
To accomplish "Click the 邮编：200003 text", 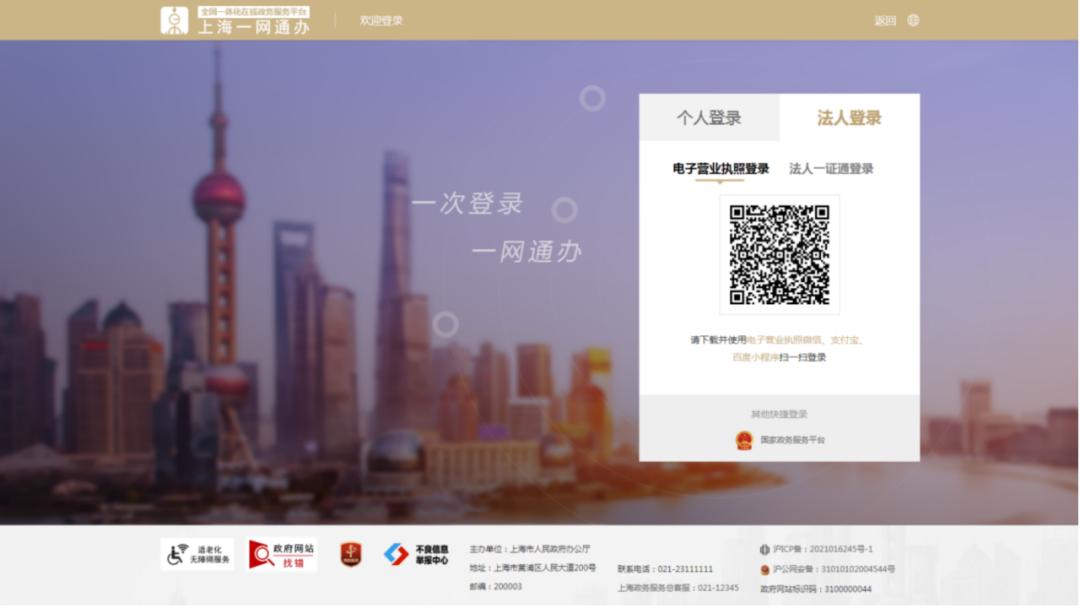I will [495, 587].
